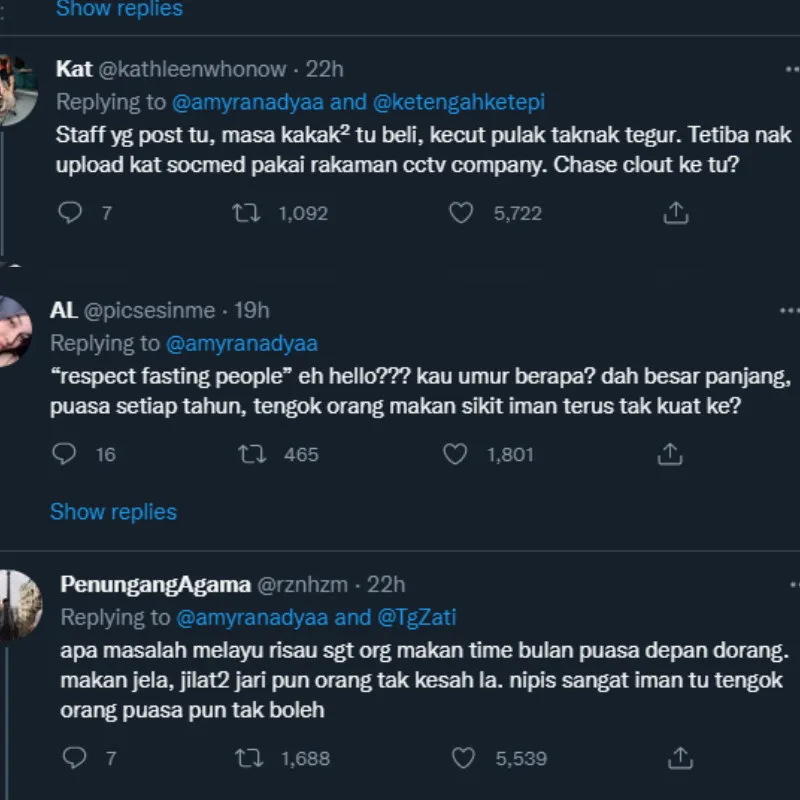
Task: Share PenungangAgama's tweet via share icon
Action: click(x=680, y=758)
